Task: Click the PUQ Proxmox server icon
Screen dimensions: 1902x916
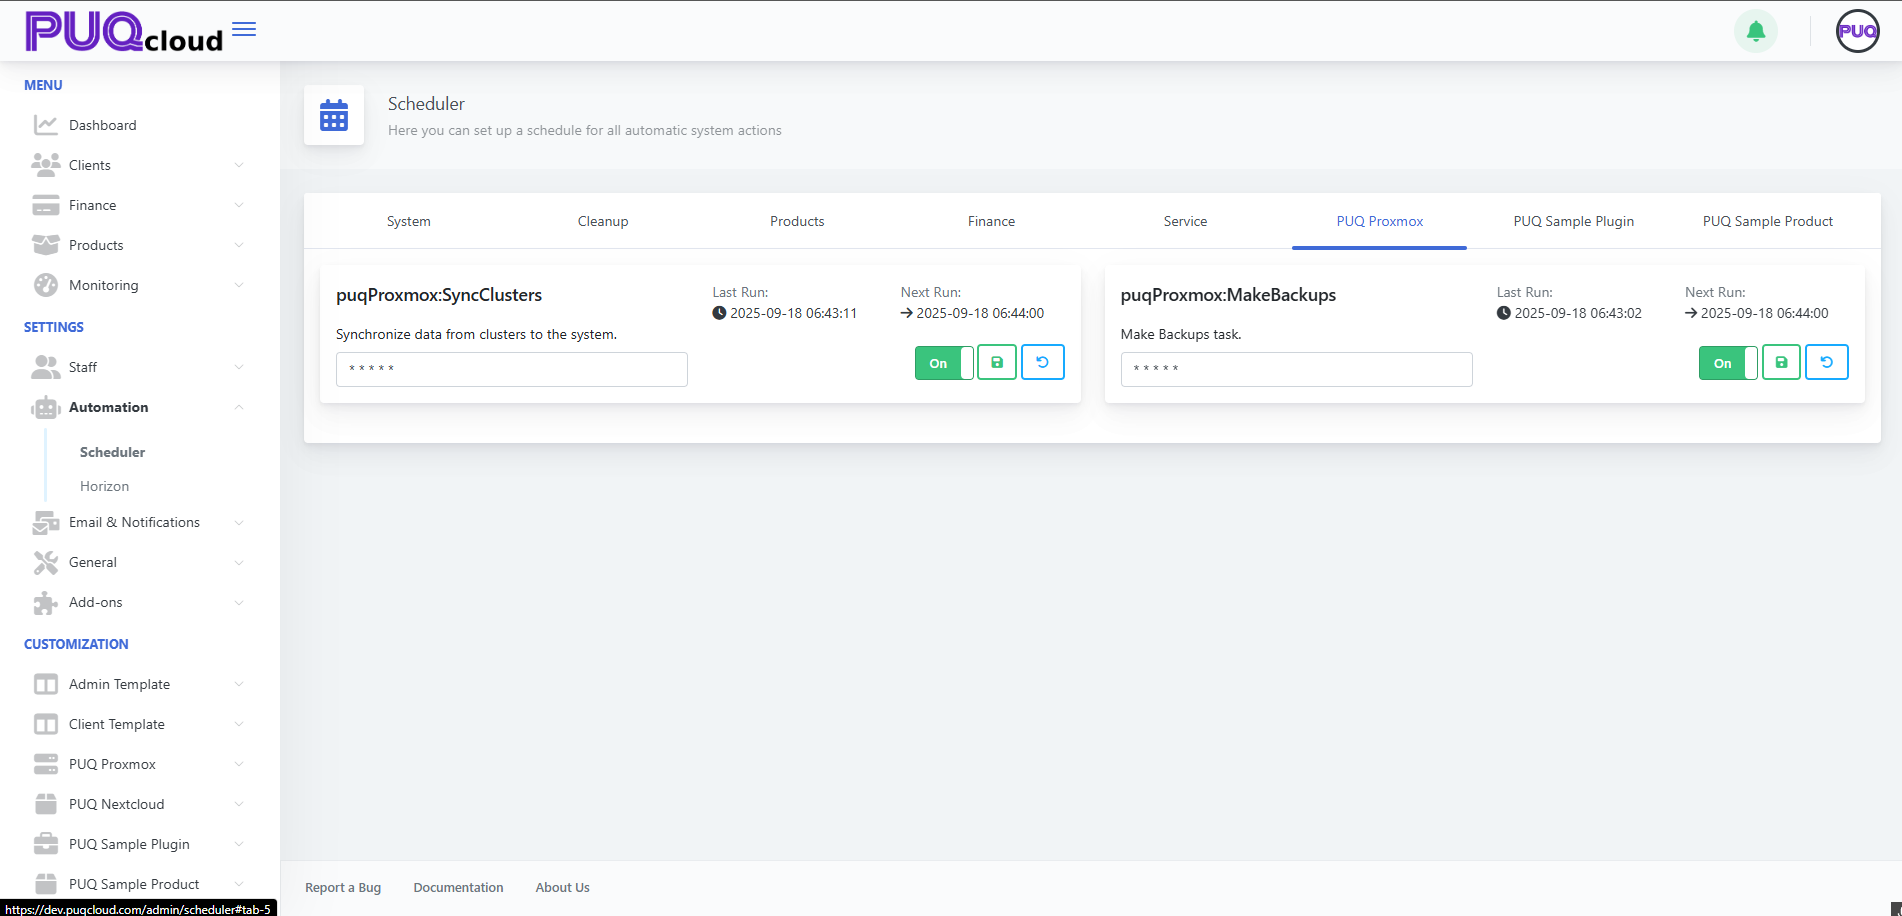Action: tap(46, 764)
